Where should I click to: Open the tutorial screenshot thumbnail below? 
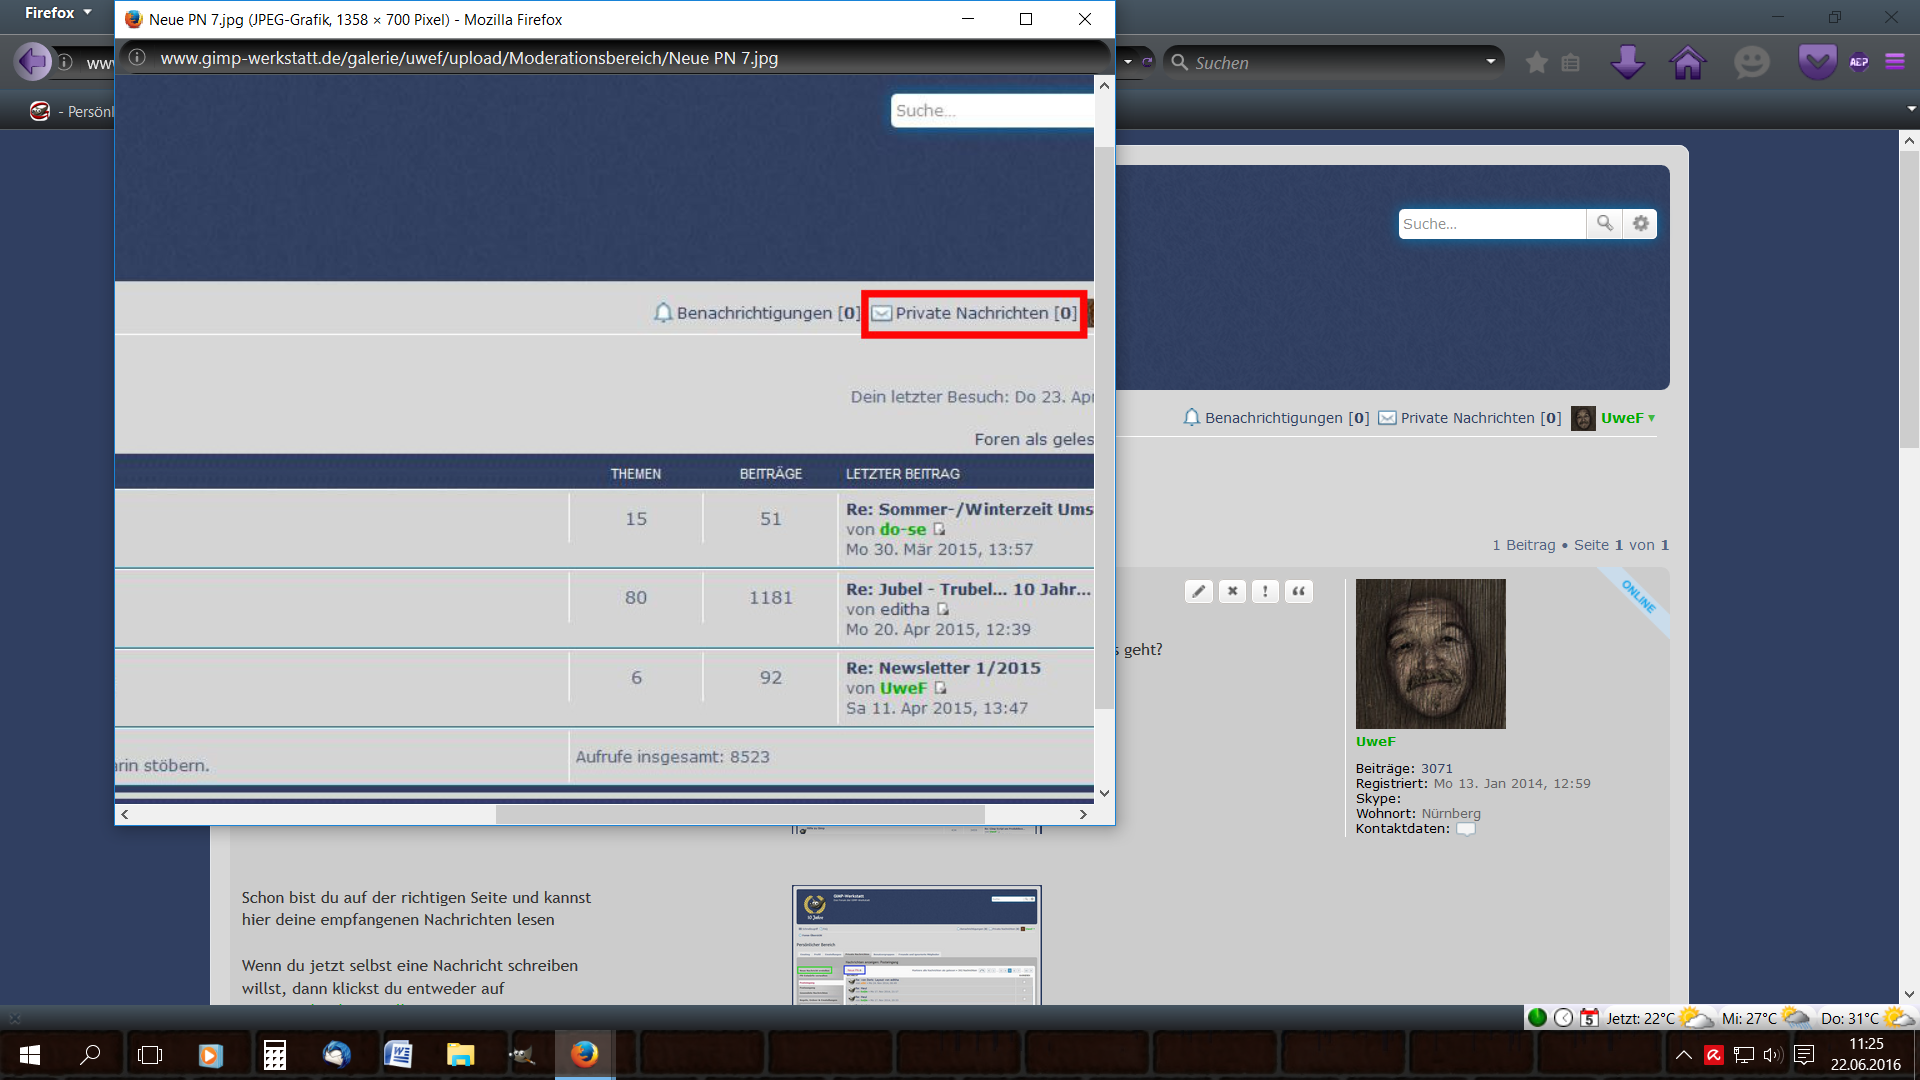click(x=916, y=944)
